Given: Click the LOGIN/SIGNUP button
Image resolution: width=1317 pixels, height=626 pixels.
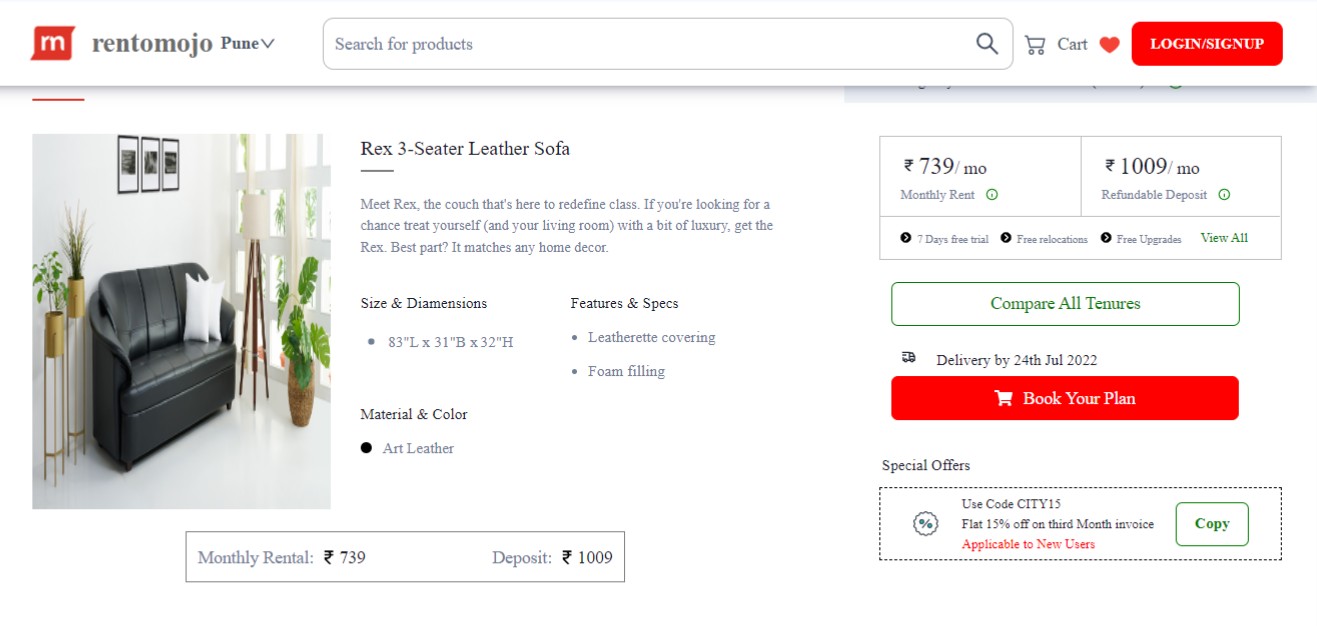Looking at the screenshot, I should (x=1206, y=44).
